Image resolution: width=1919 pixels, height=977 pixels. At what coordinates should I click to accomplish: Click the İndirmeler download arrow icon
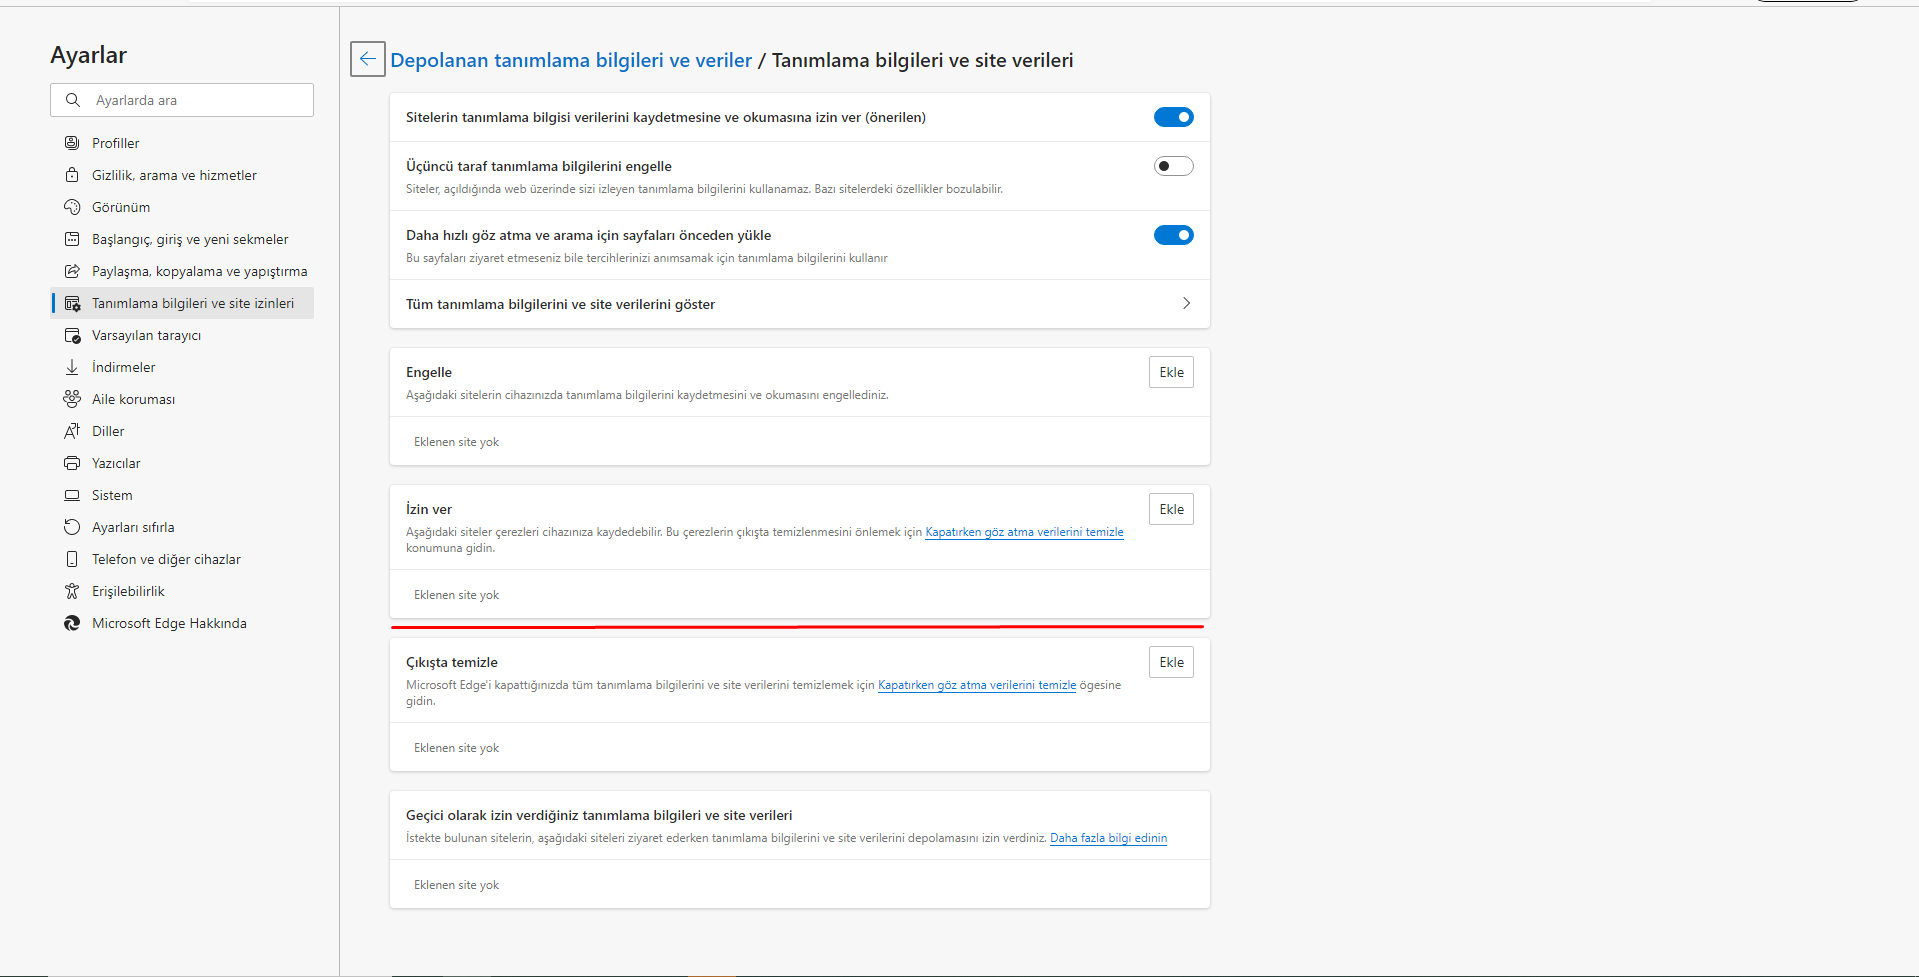(x=72, y=367)
